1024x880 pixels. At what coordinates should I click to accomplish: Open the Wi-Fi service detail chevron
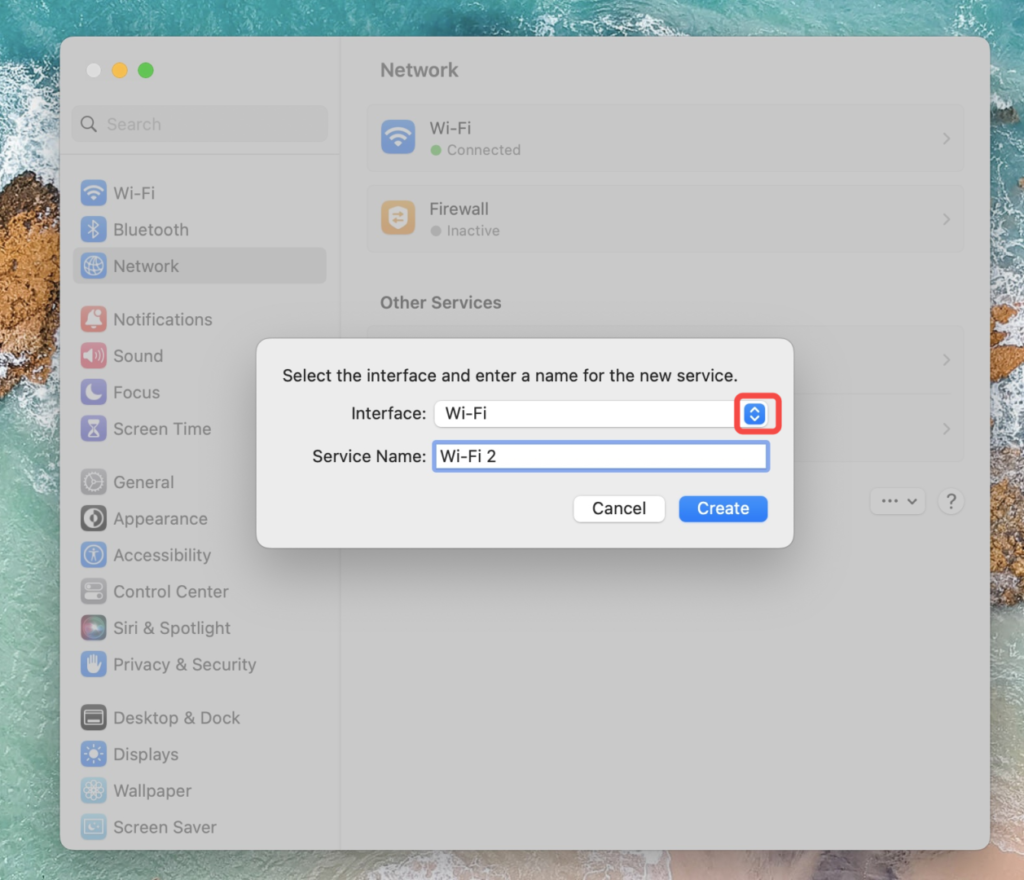(946, 138)
